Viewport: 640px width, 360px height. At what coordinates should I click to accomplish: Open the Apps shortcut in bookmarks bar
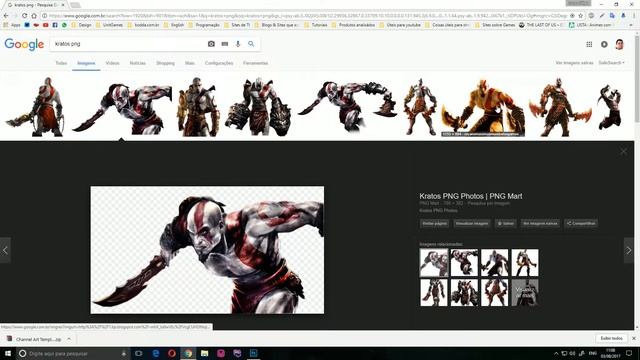[x=12, y=25]
